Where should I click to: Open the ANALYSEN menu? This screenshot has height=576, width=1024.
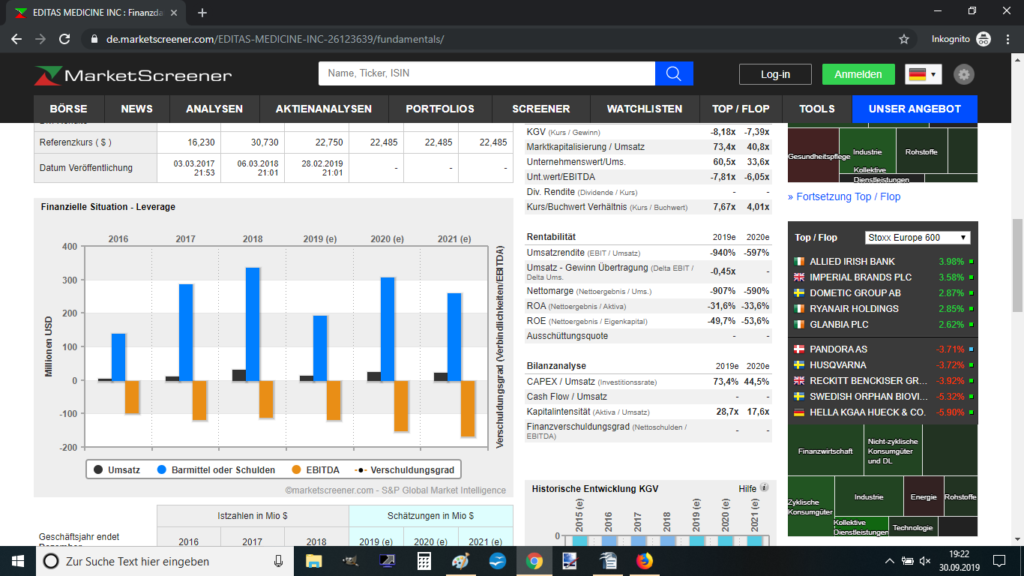click(214, 109)
